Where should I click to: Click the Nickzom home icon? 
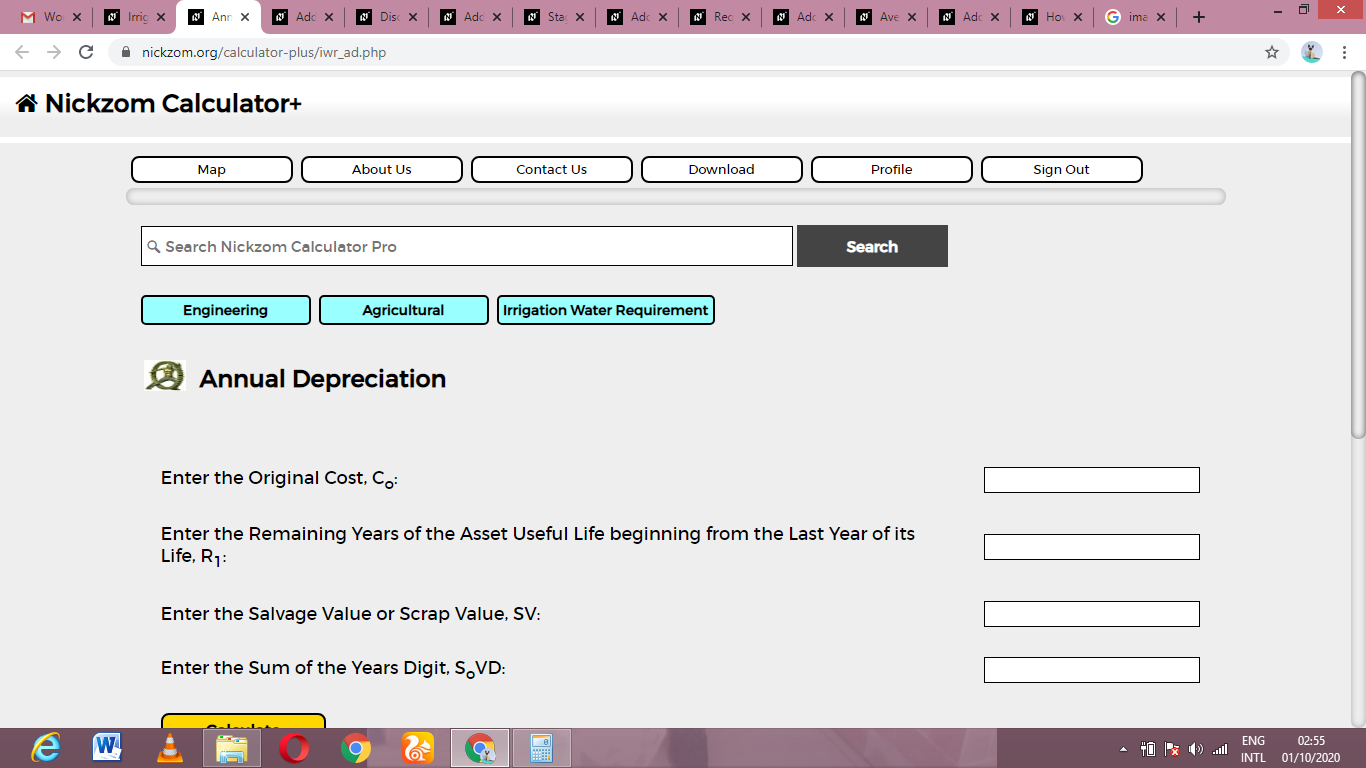pos(27,103)
